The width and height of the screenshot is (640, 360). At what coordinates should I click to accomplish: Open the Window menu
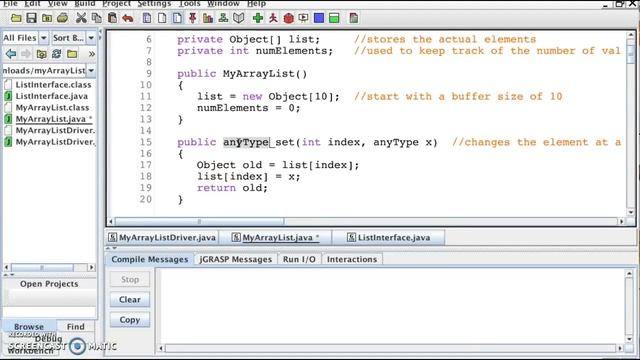coord(223,4)
